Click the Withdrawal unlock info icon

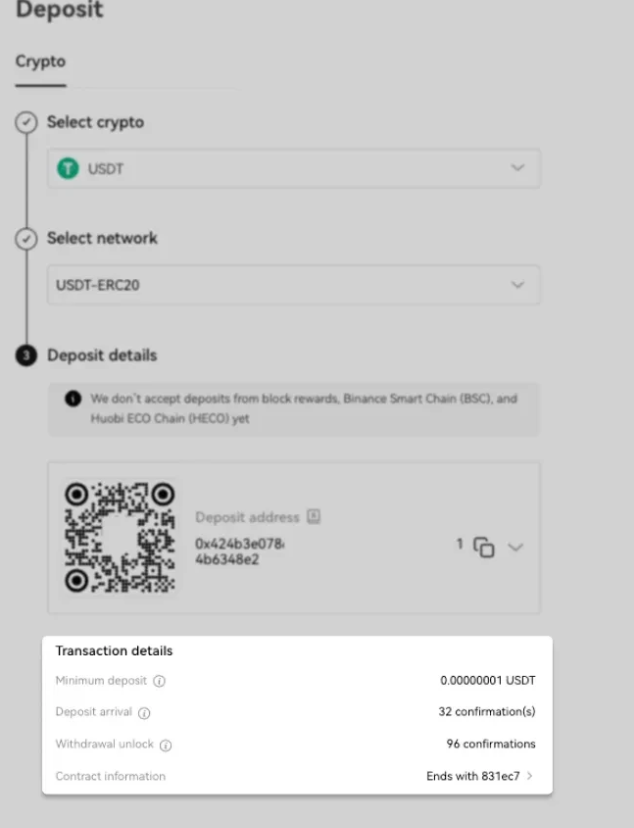(x=166, y=745)
